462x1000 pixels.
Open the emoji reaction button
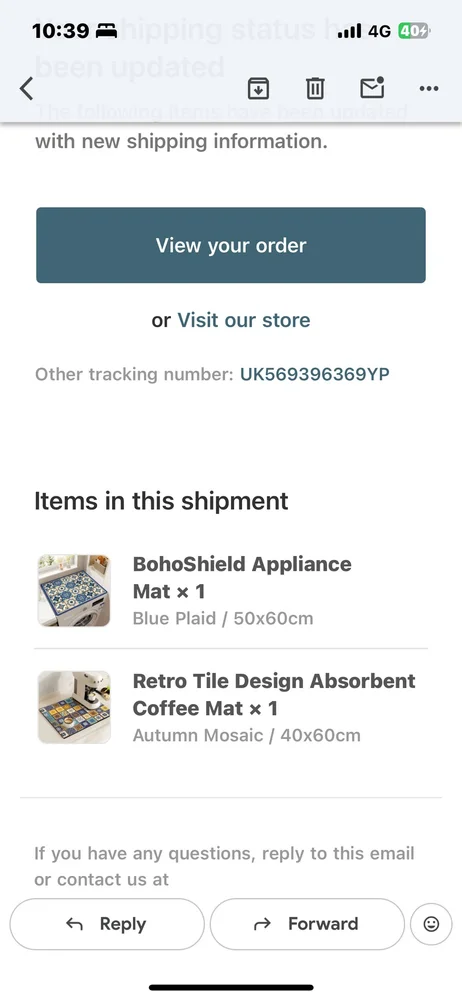pyautogui.click(x=431, y=923)
